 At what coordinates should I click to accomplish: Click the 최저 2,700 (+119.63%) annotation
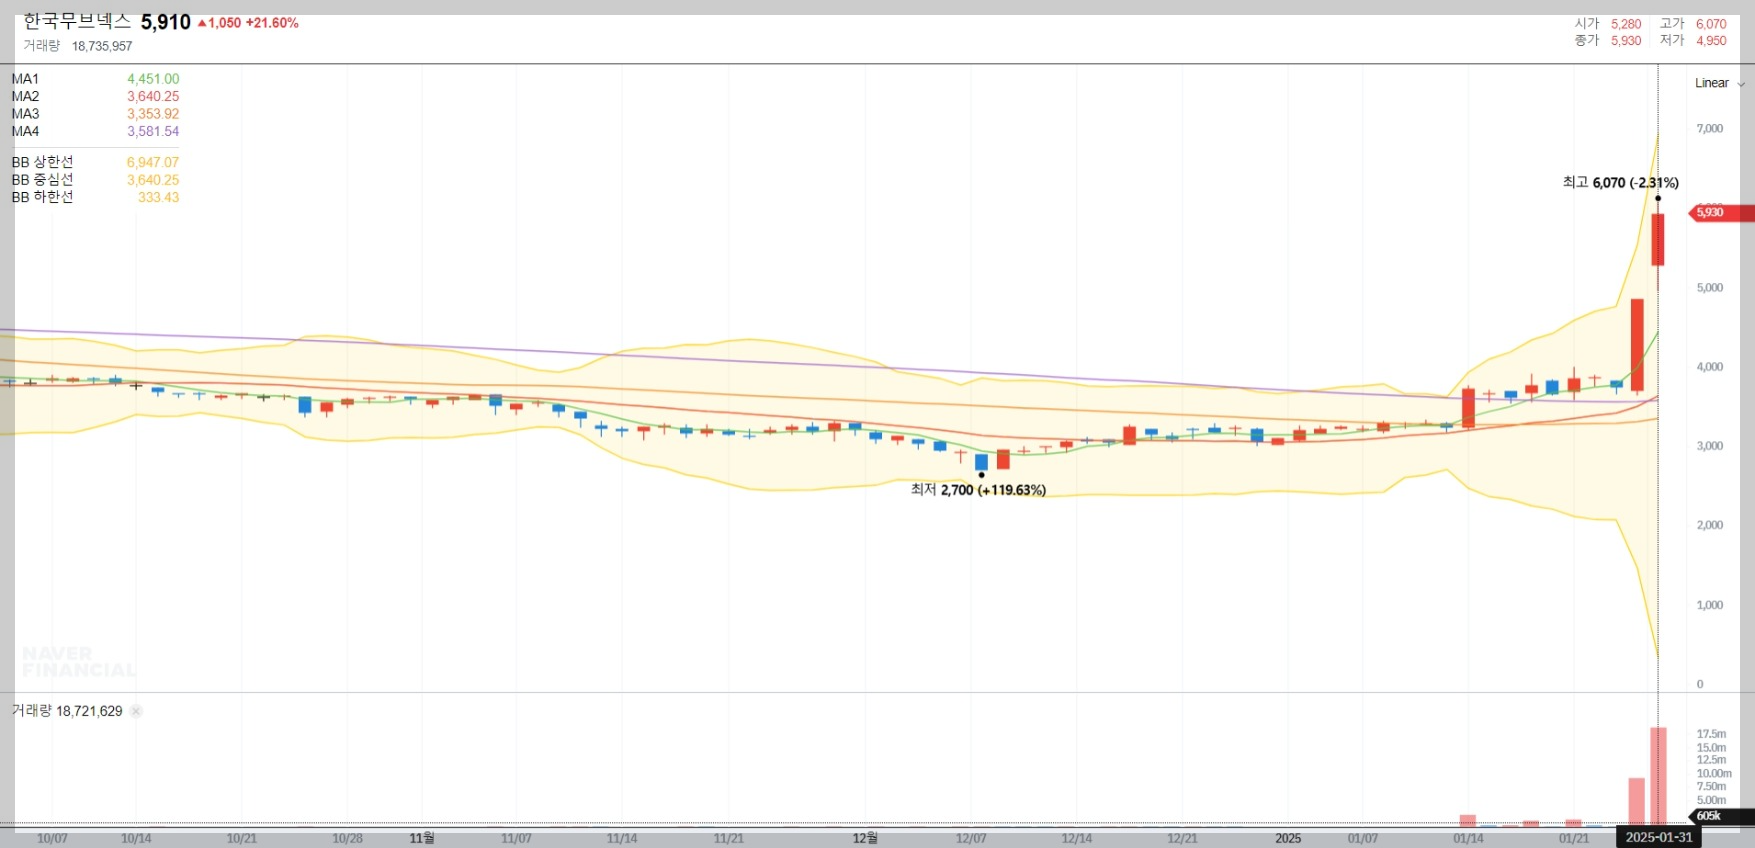tap(978, 490)
